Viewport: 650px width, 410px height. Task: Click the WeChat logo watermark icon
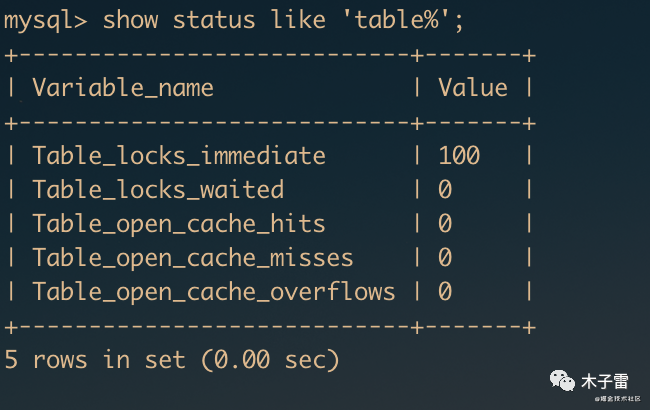559,382
